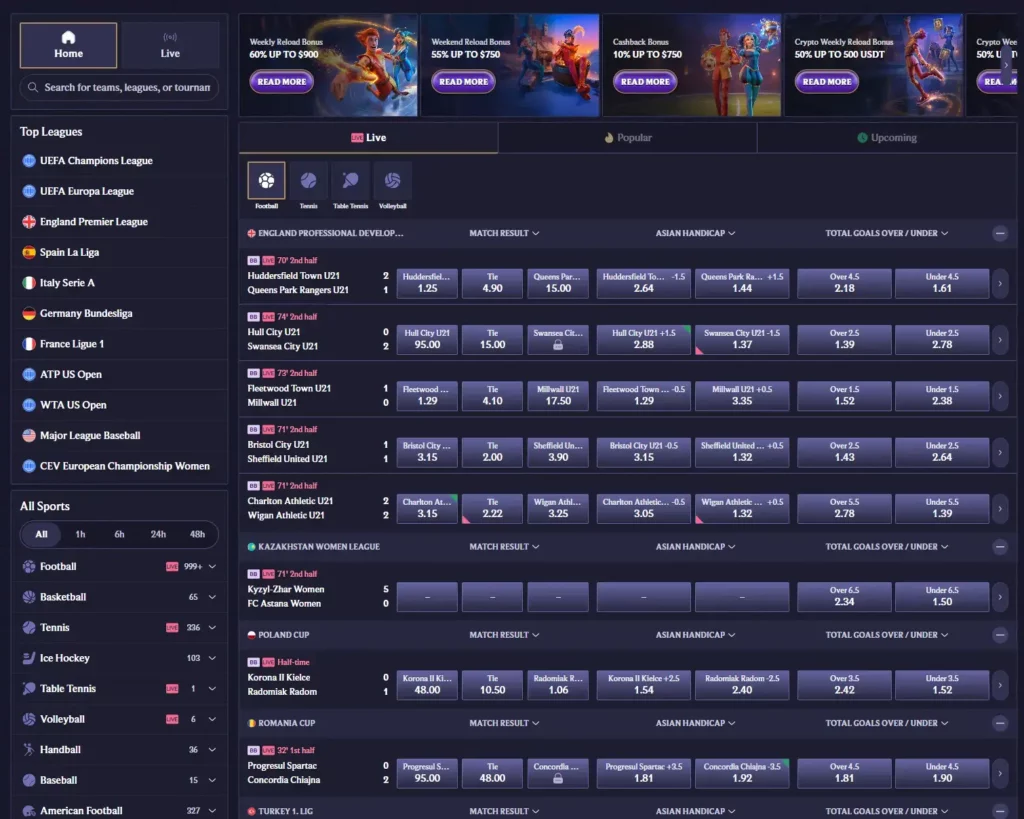Open Asian Handicap dropdown for Kazakhstan Women League
1024x819 pixels.
click(x=696, y=547)
